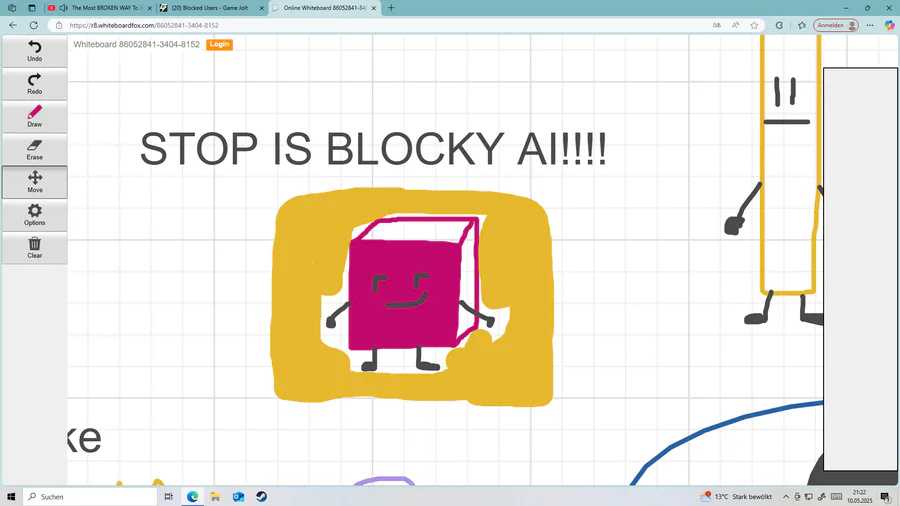
Task: View site information lock icon
Action: pyautogui.click(x=59, y=25)
